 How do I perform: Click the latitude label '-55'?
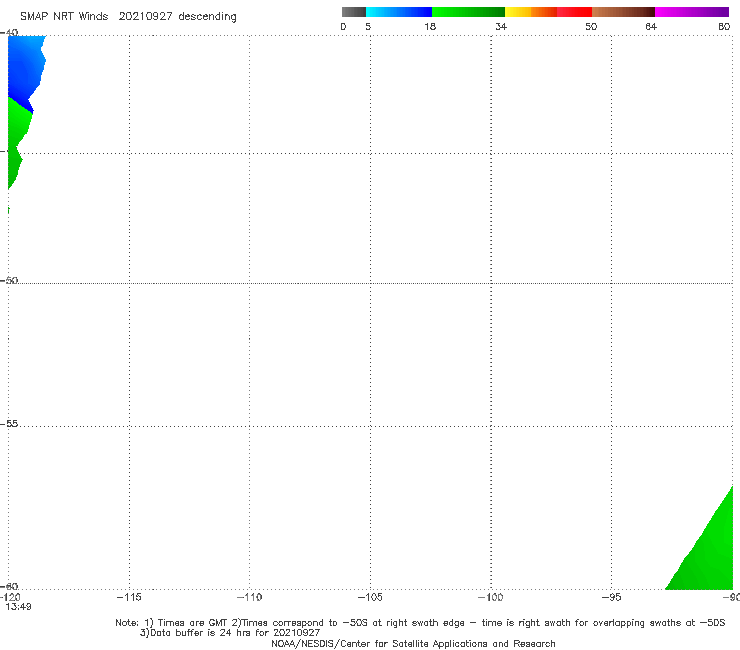(x=9, y=423)
